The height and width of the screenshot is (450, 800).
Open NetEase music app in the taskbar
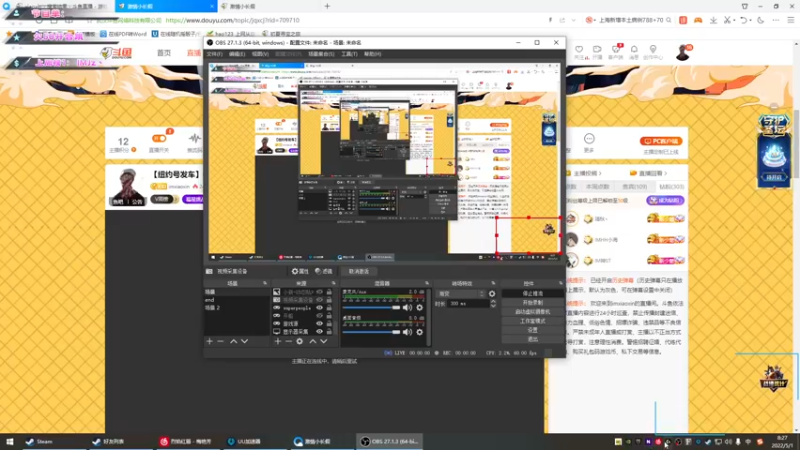(x=185, y=441)
